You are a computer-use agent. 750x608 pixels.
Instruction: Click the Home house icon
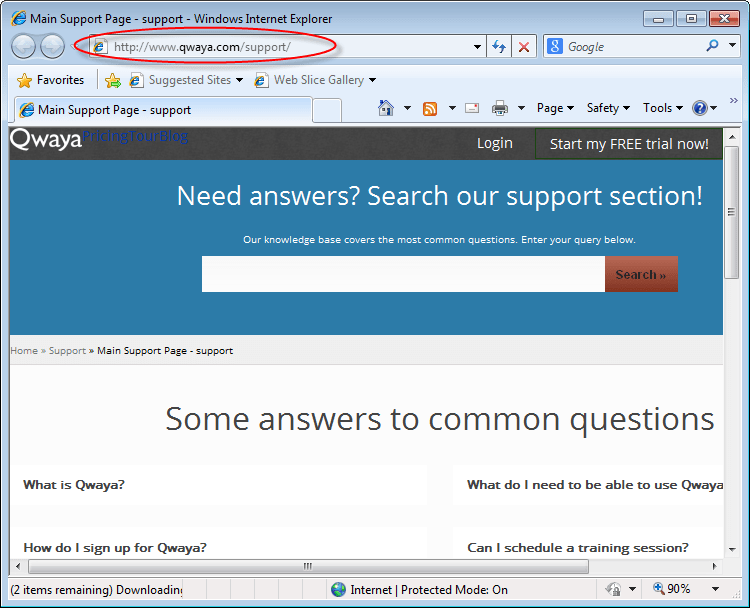click(386, 108)
